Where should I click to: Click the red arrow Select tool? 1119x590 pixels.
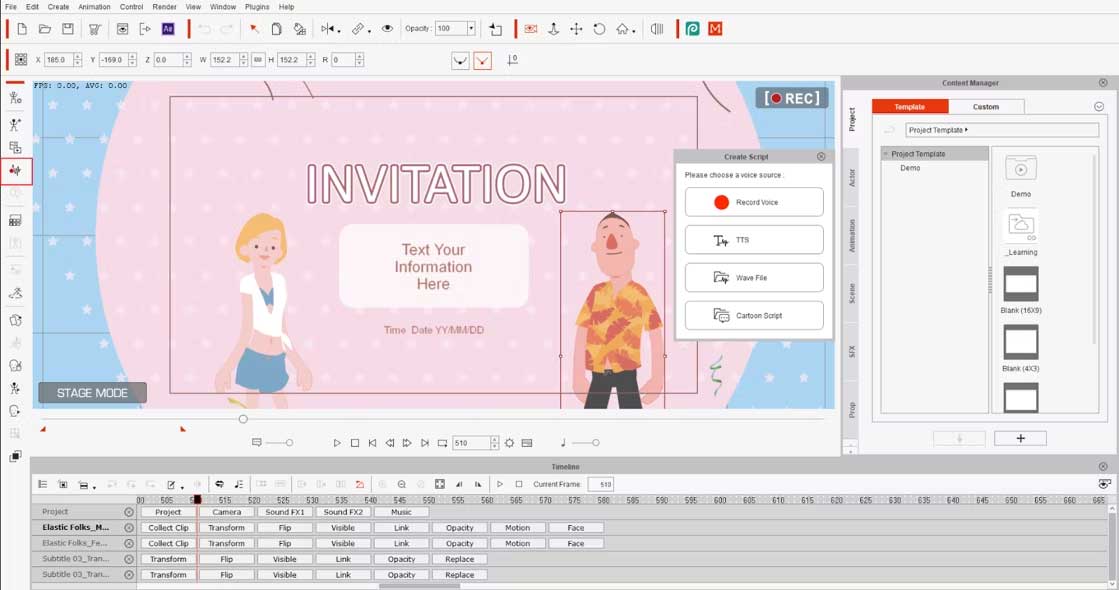tap(254, 29)
